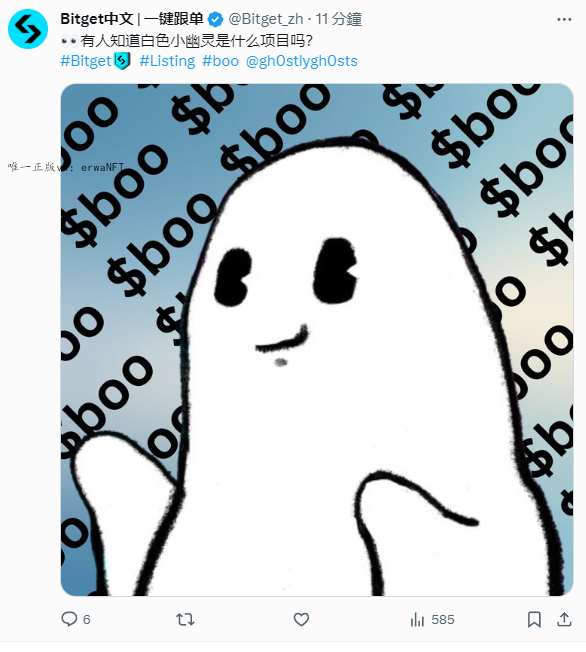586x652 pixels.
Task: Visit the @gh0stlygh0sts mention
Action: (x=302, y=61)
